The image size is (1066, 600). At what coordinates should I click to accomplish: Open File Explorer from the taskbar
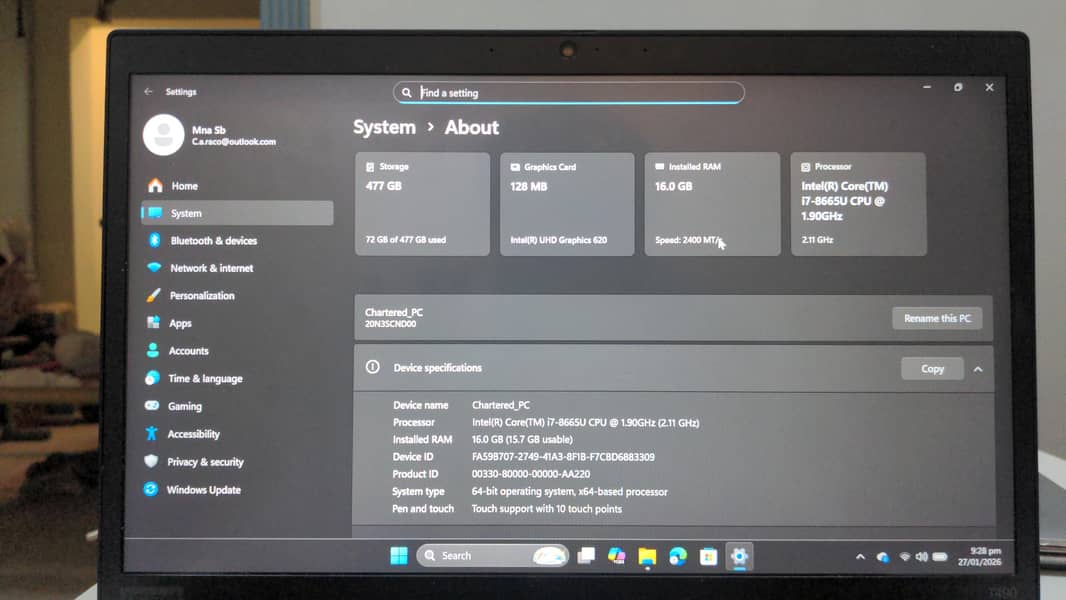[647, 556]
